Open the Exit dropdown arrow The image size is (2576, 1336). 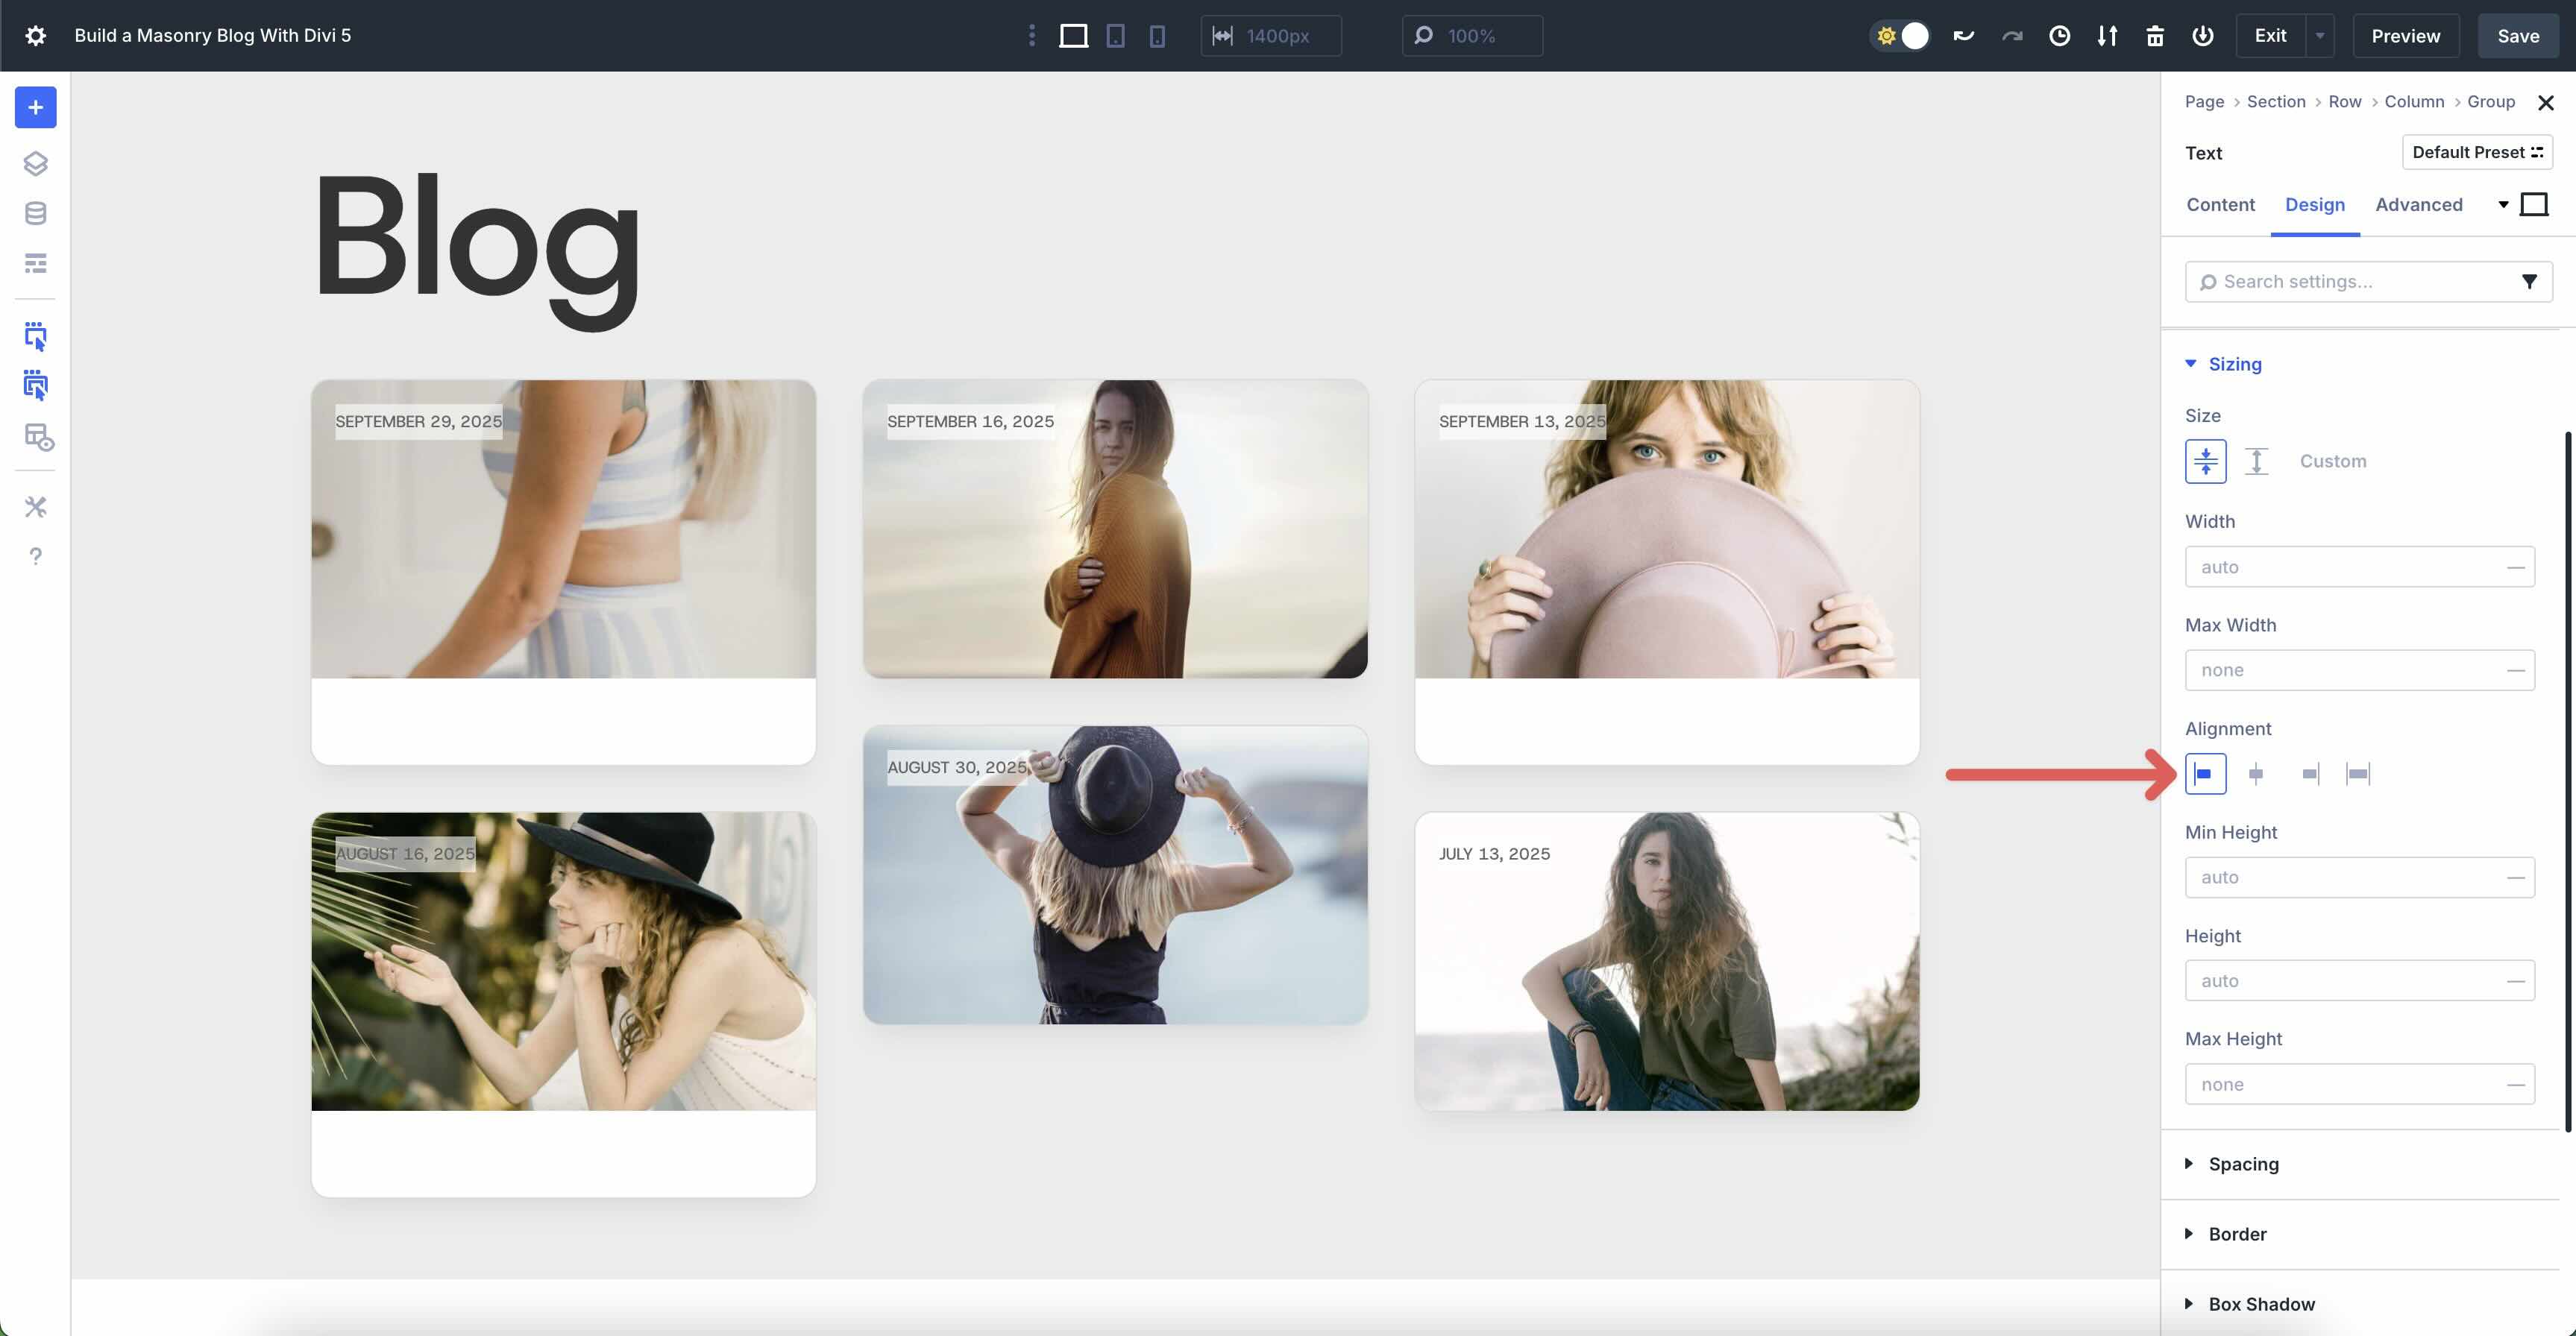pyautogui.click(x=2321, y=35)
